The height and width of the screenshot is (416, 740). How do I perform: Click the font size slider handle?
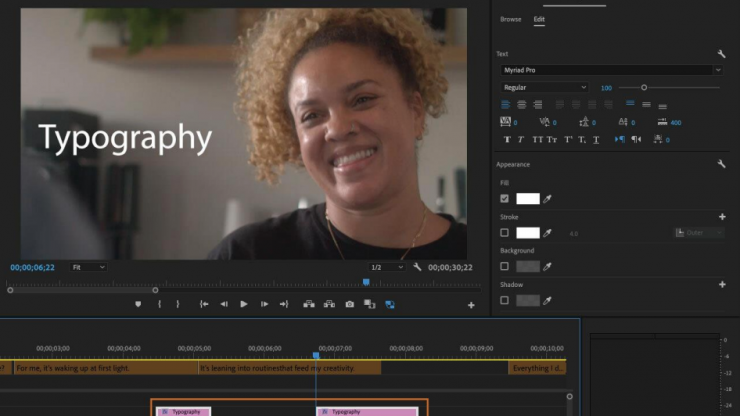click(x=644, y=88)
